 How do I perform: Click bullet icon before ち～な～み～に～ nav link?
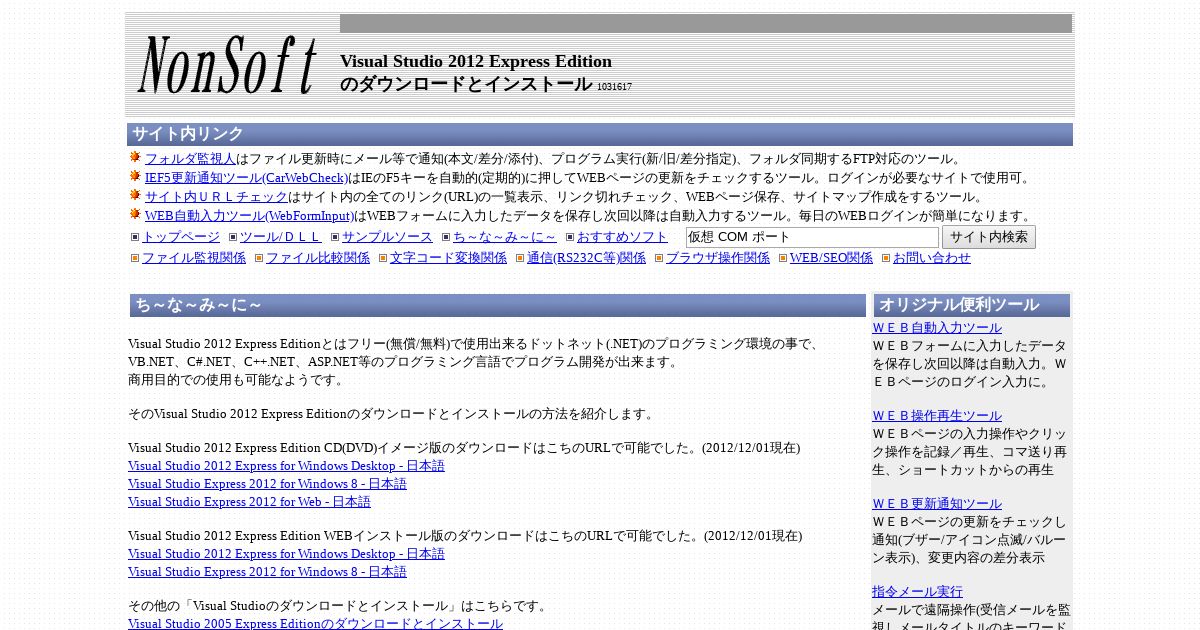click(x=446, y=237)
